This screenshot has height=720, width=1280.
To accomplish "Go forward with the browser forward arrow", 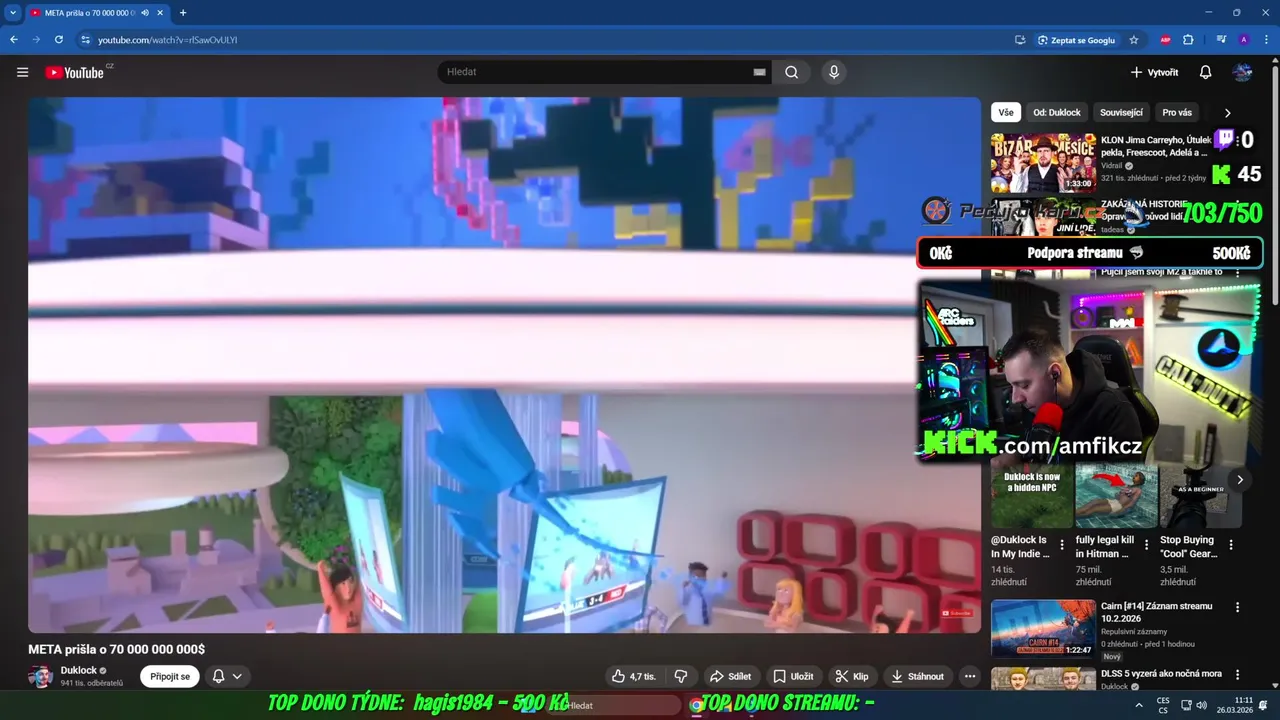I will [x=36, y=40].
